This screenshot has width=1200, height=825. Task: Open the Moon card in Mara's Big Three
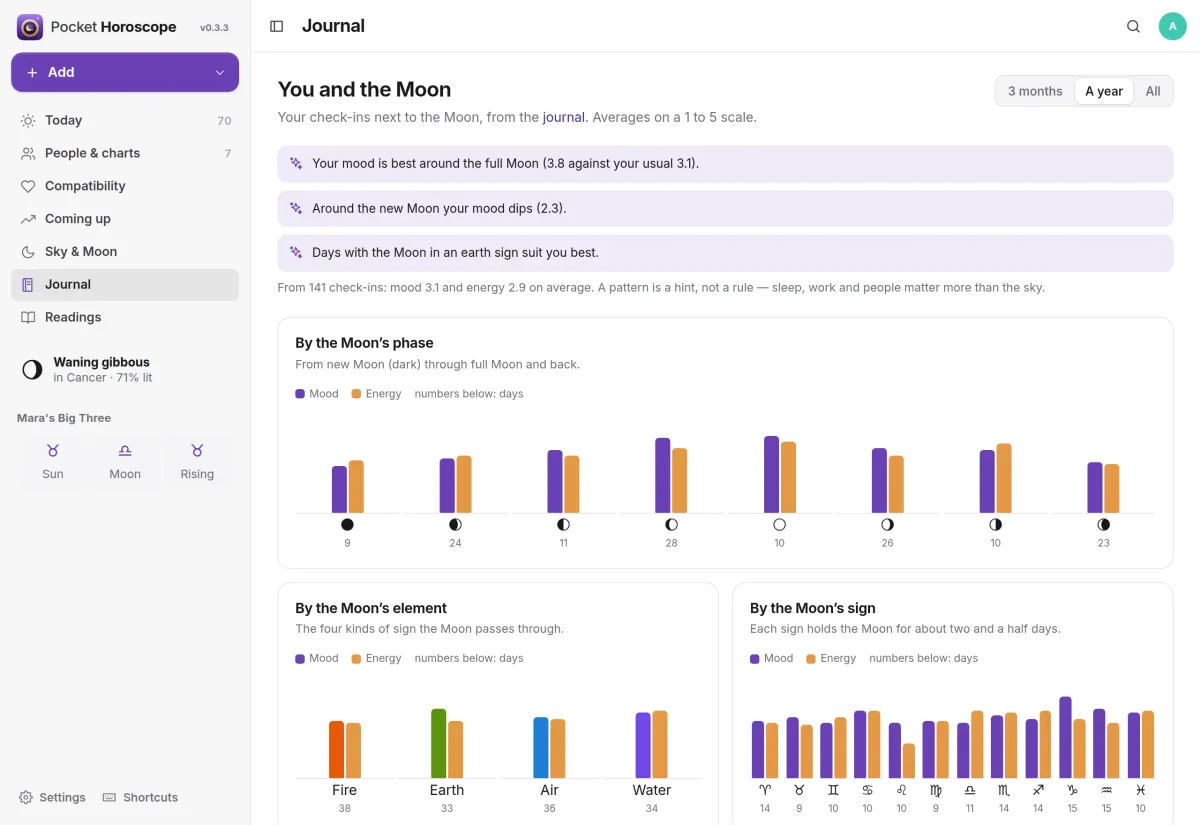point(125,462)
